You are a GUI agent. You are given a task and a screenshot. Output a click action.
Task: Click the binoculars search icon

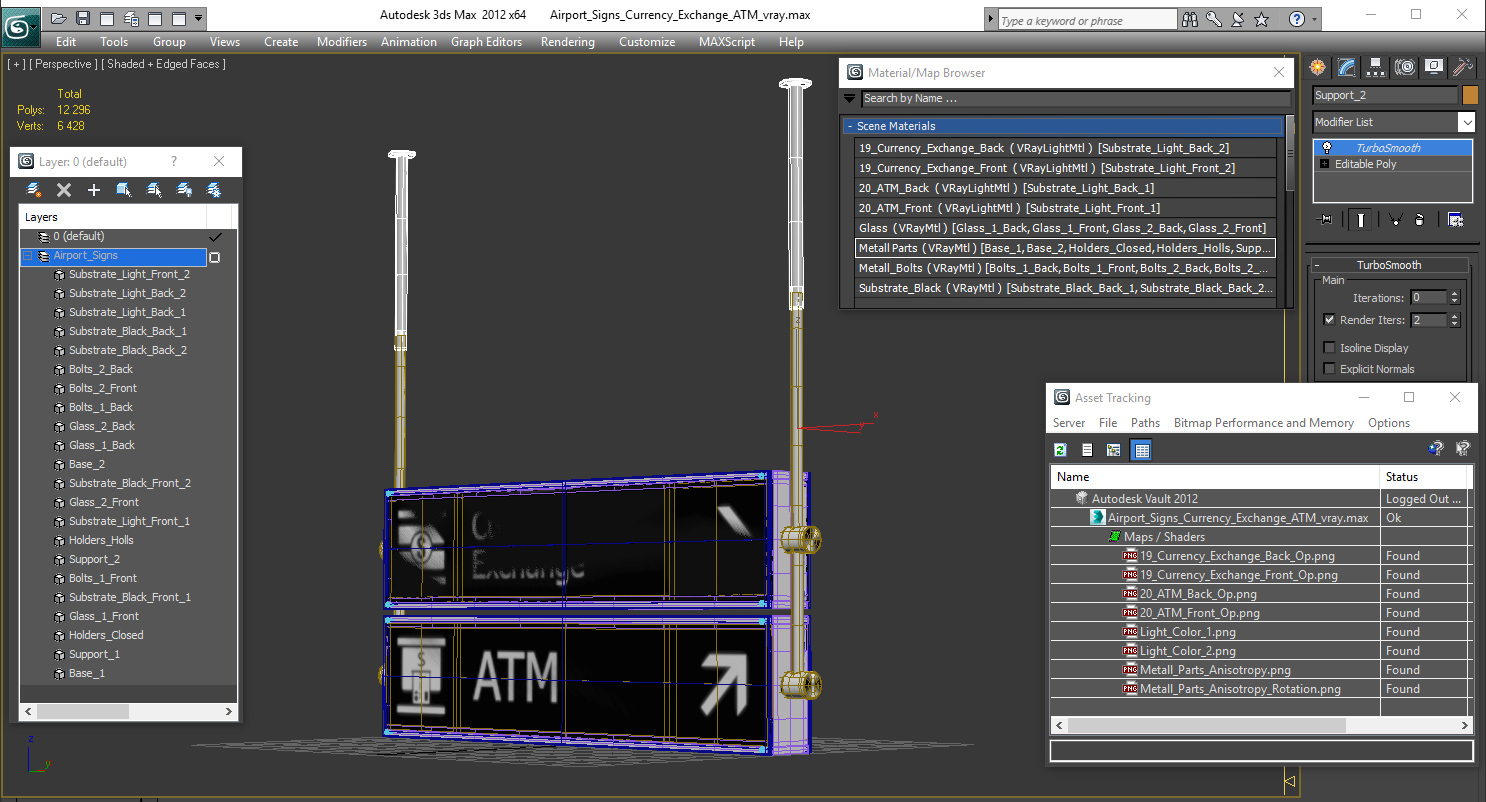click(x=1190, y=19)
